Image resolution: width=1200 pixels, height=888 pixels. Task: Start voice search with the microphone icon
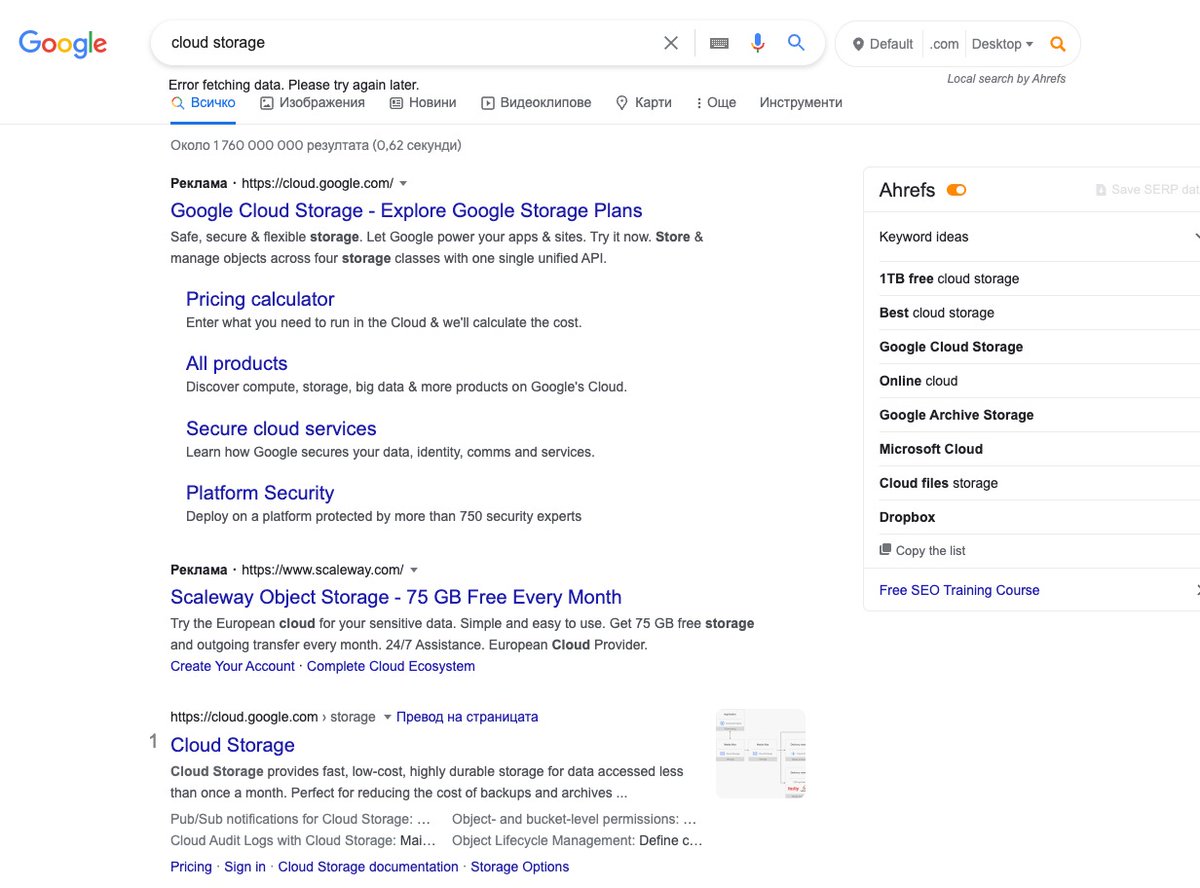coord(758,43)
